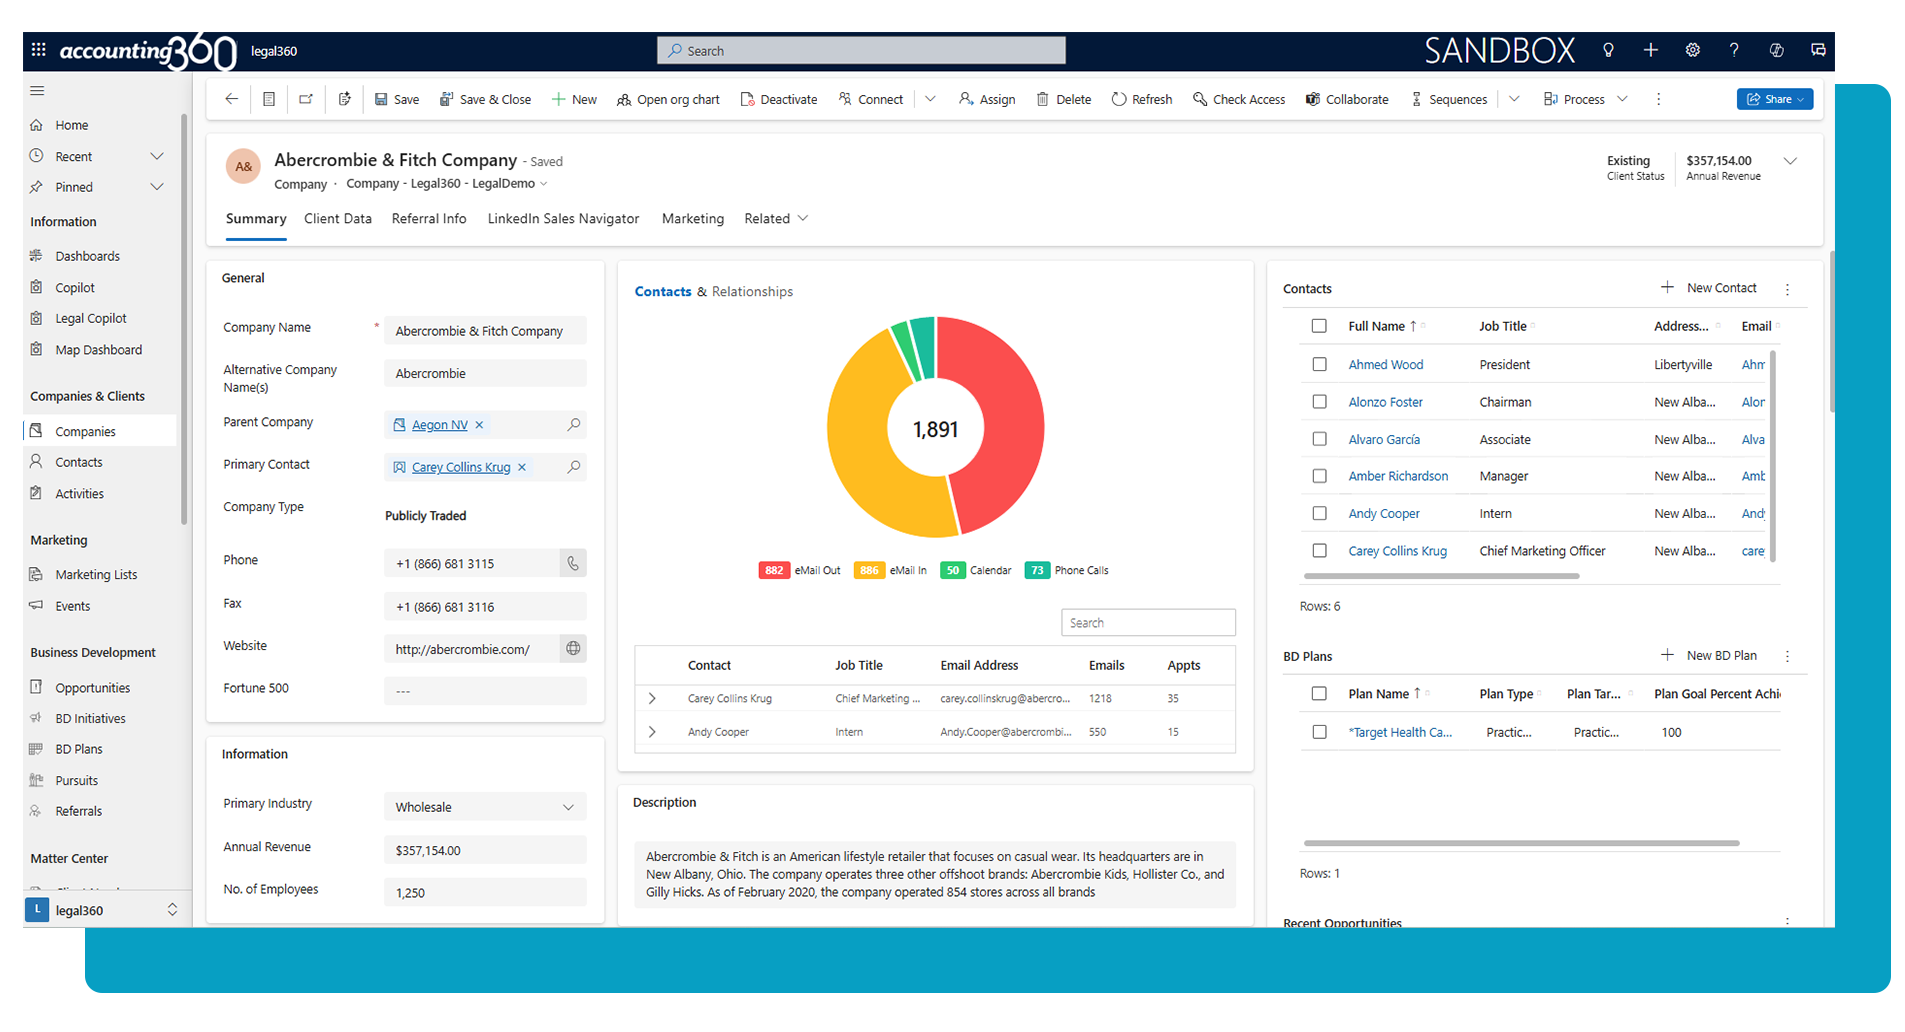Switch to the Client Data tab
This screenshot has width=1905, height=1032.
click(337, 219)
